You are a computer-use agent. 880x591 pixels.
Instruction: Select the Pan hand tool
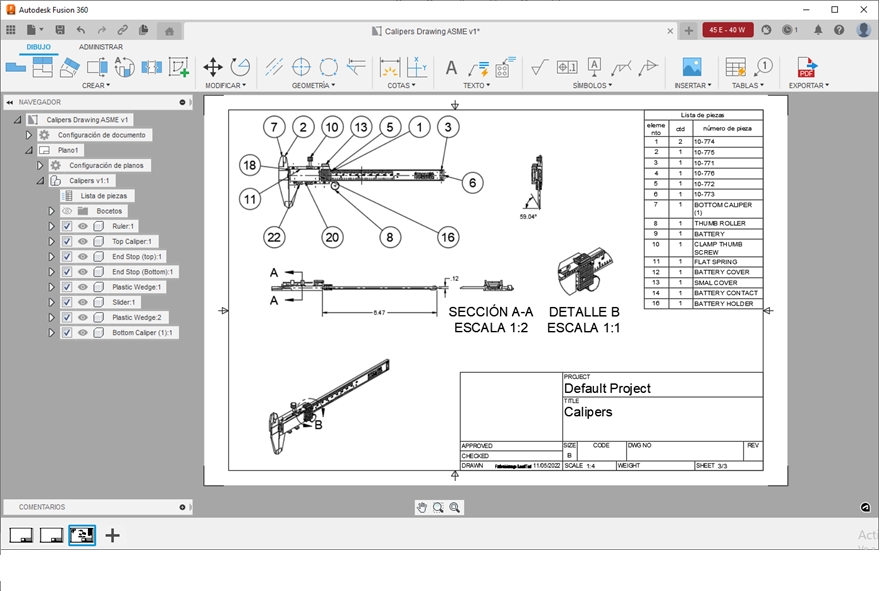(421, 507)
